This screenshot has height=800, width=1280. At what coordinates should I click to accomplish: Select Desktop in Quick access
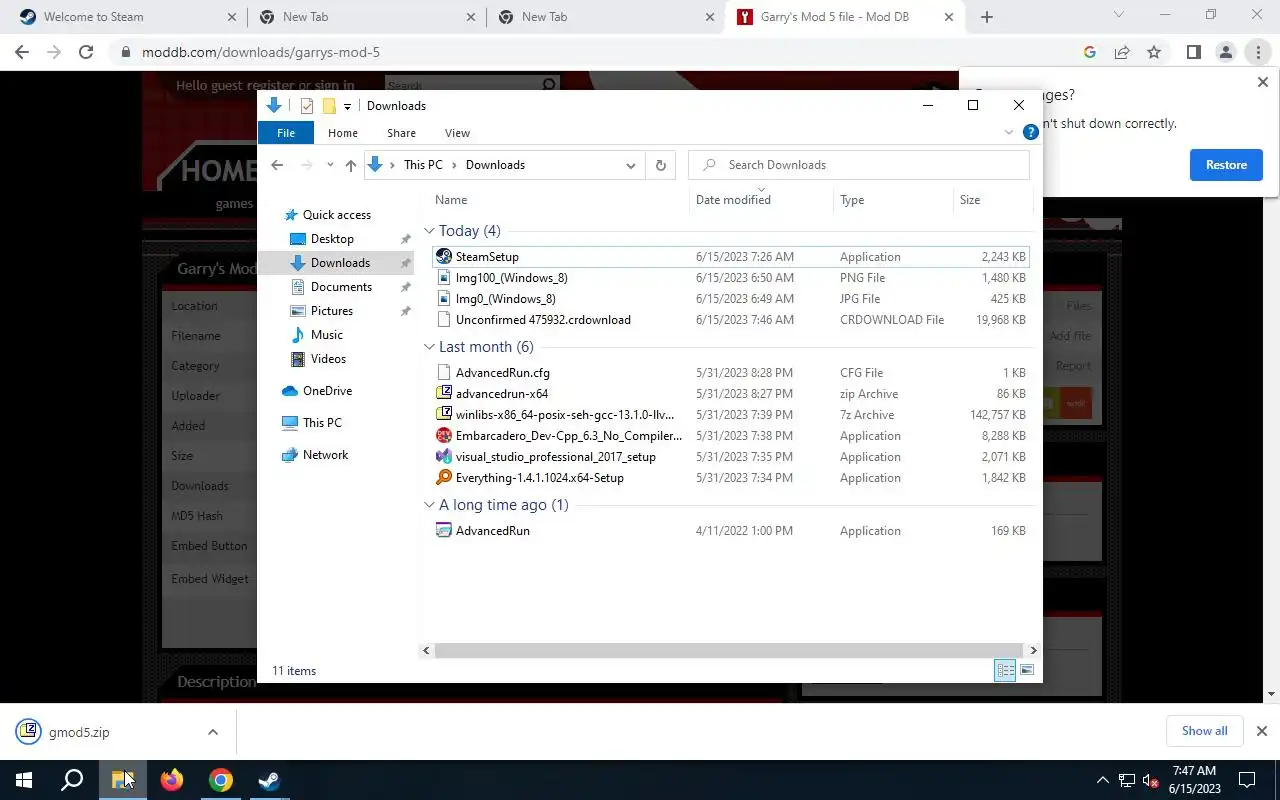click(332, 239)
